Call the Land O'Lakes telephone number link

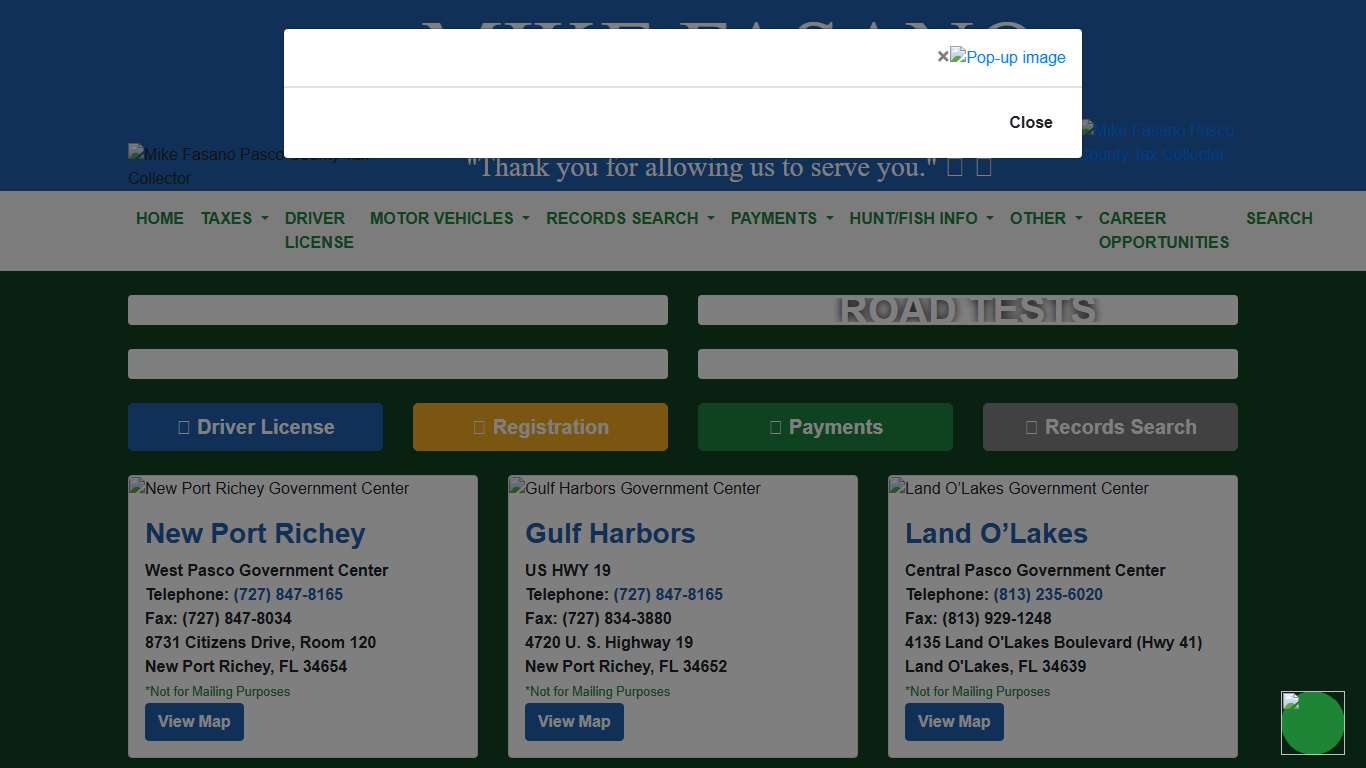[1047, 594]
